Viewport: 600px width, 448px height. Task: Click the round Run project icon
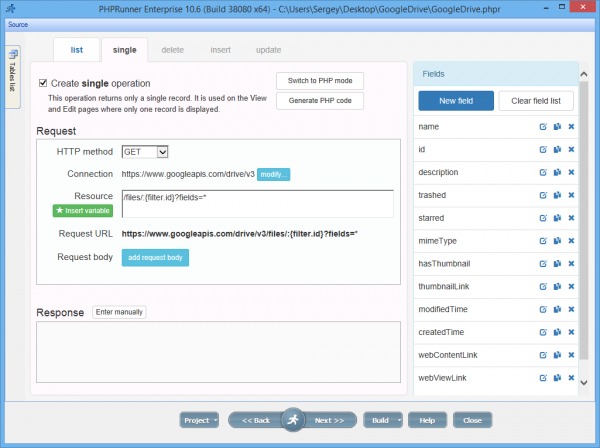tap(293, 420)
